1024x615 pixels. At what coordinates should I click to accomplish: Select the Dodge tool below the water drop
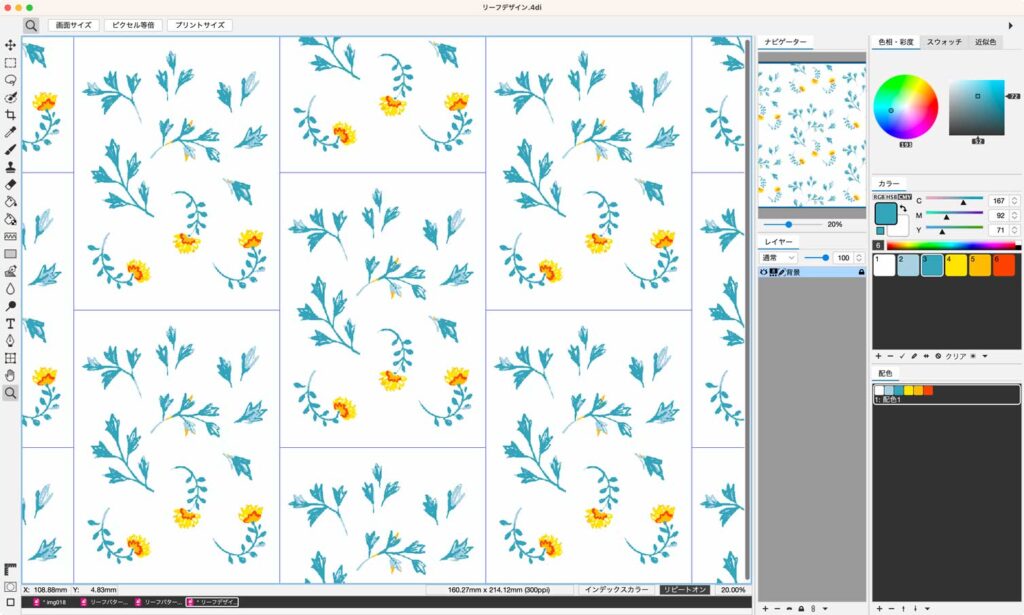click(x=10, y=306)
